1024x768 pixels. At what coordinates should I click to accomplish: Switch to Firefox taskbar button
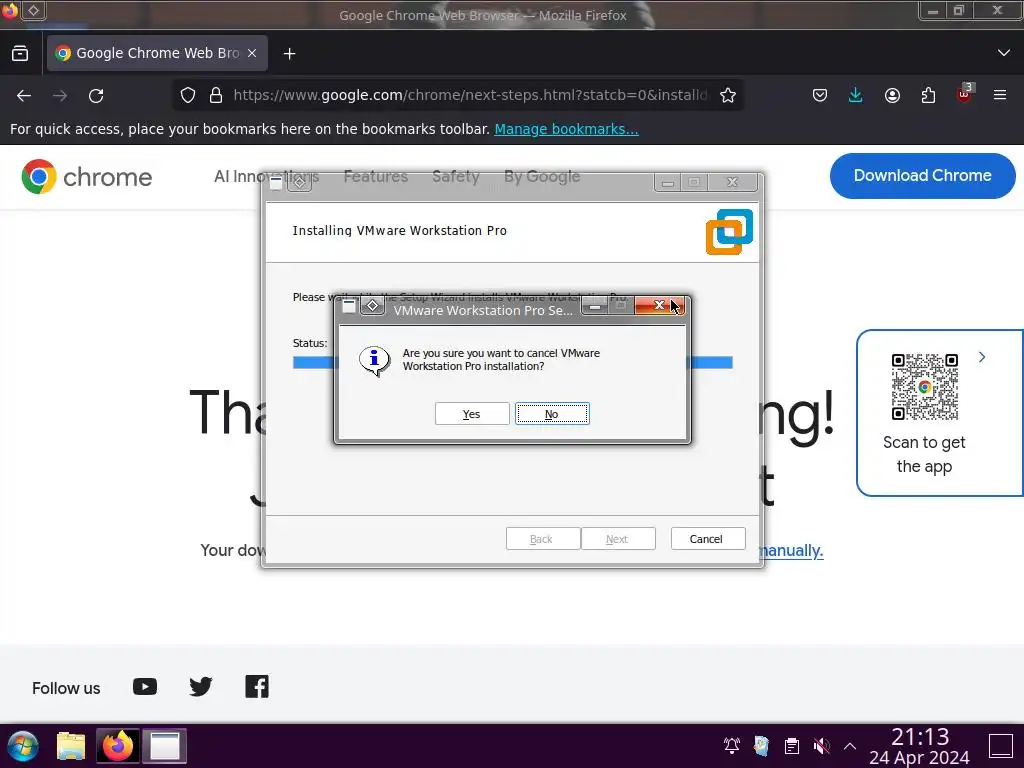click(x=118, y=746)
